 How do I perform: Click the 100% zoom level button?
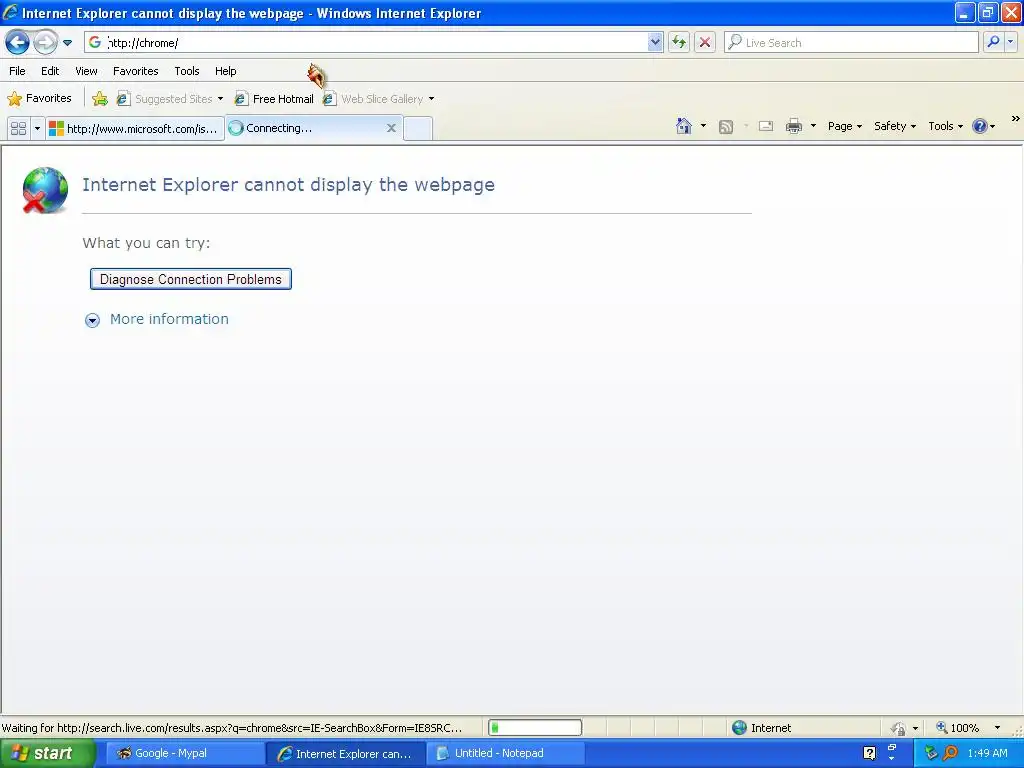coord(957,728)
